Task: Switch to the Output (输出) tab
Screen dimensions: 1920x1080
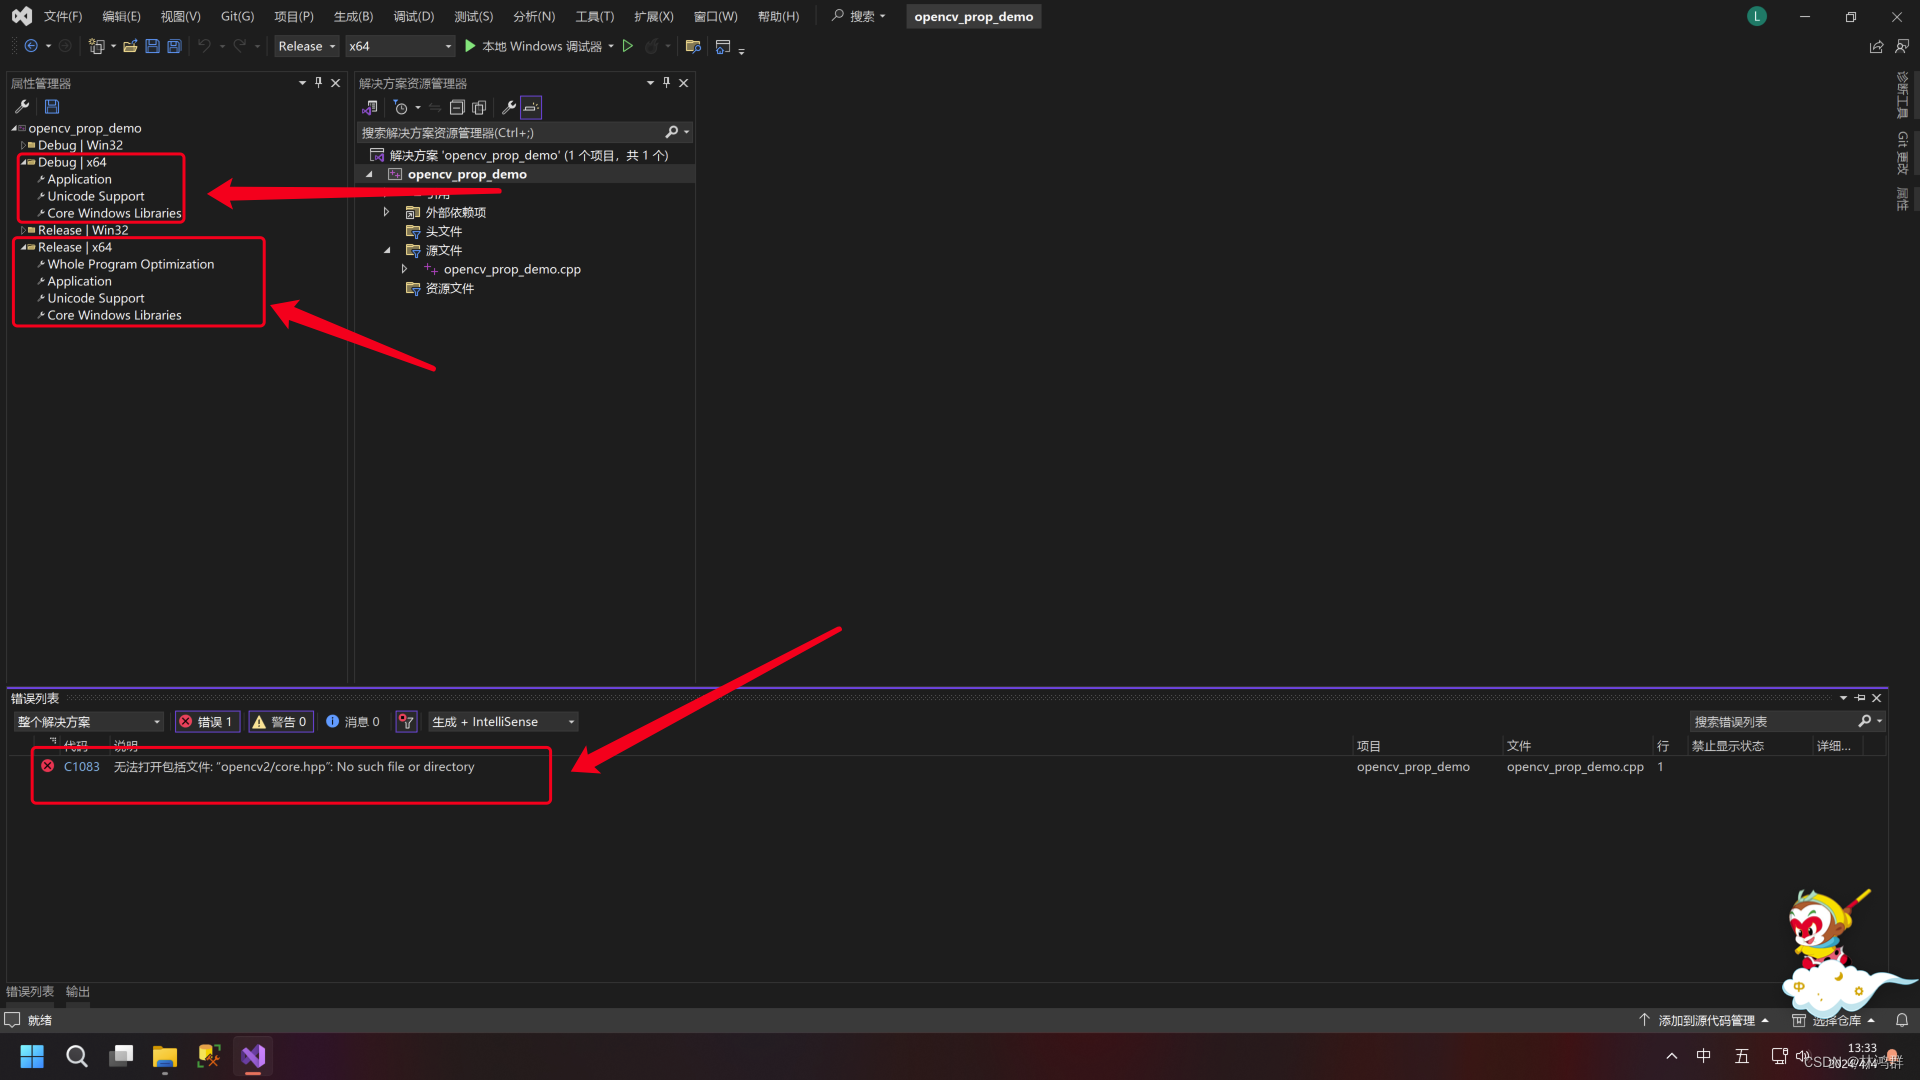Action: coord(78,991)
